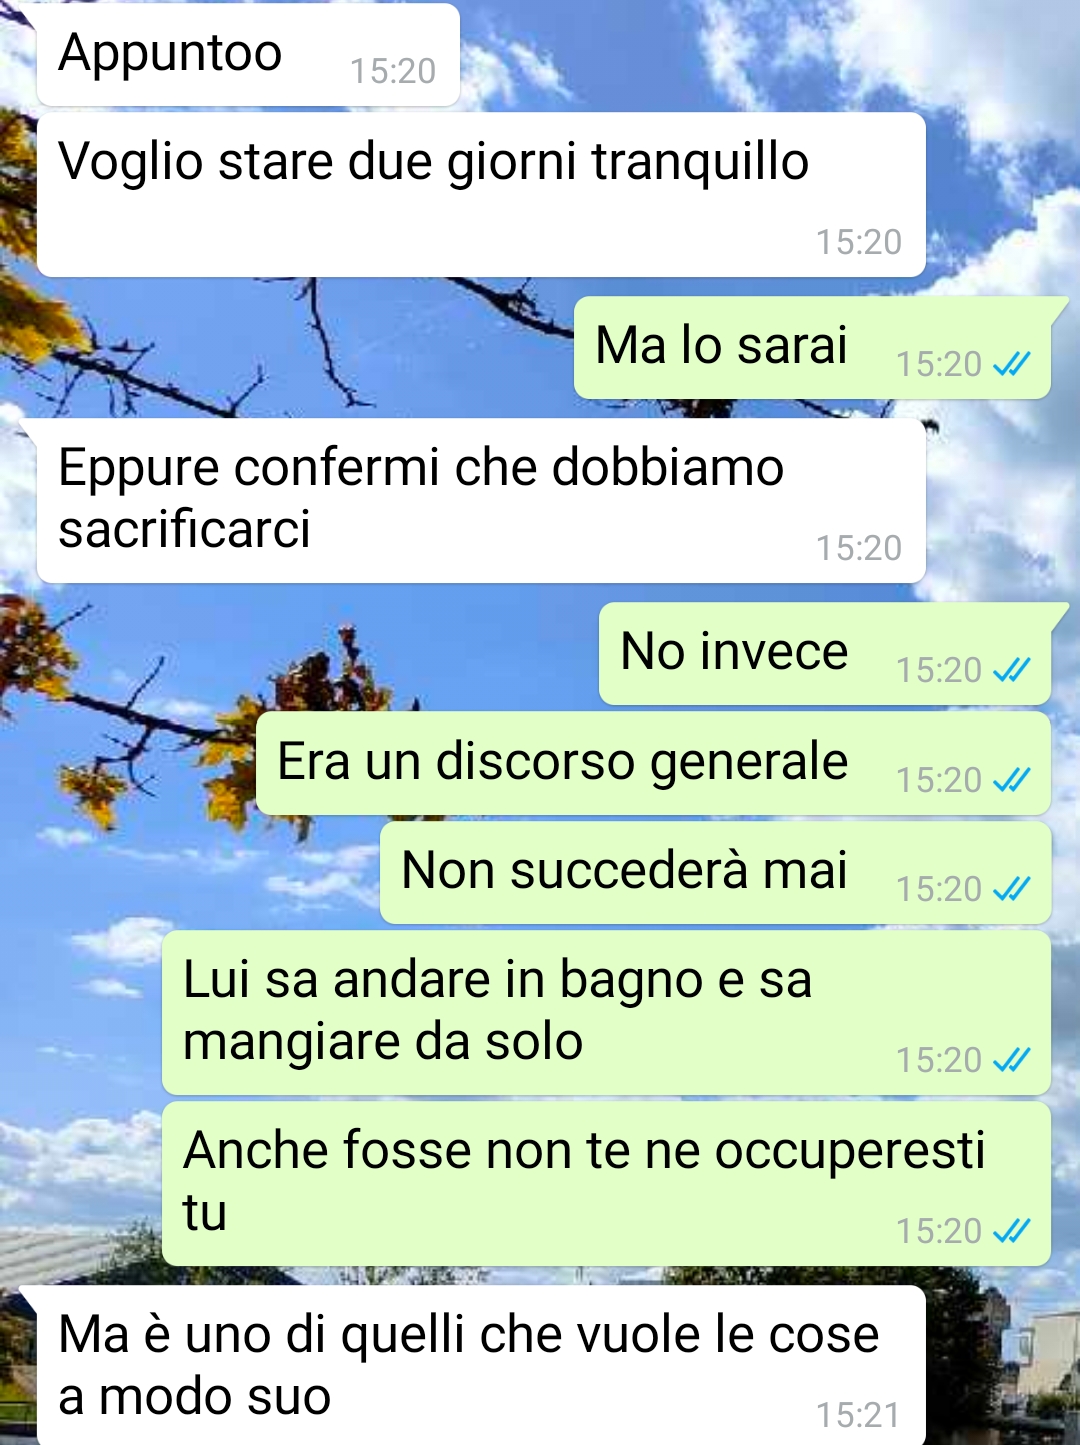Tap the 'Non succederà mai' message
This screenshot has width=1080, height=1445.
coord(715,873)
